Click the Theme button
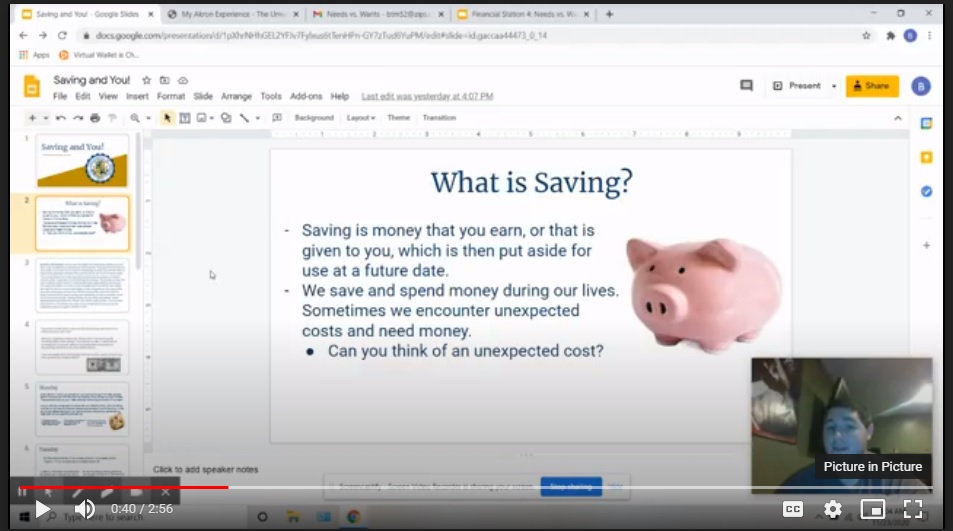The width and height of the screenshot is (953, 531). [x=399, y=118]
